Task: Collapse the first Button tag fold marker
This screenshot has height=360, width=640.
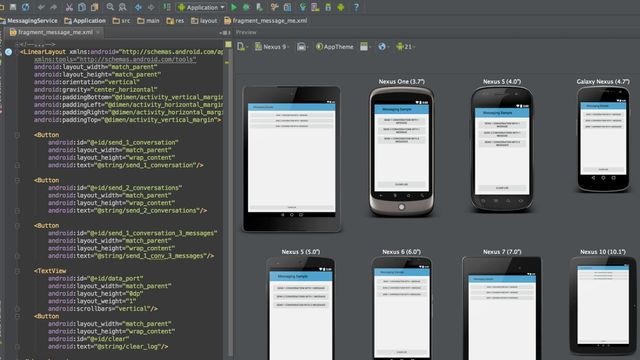Action: (17, 135)
